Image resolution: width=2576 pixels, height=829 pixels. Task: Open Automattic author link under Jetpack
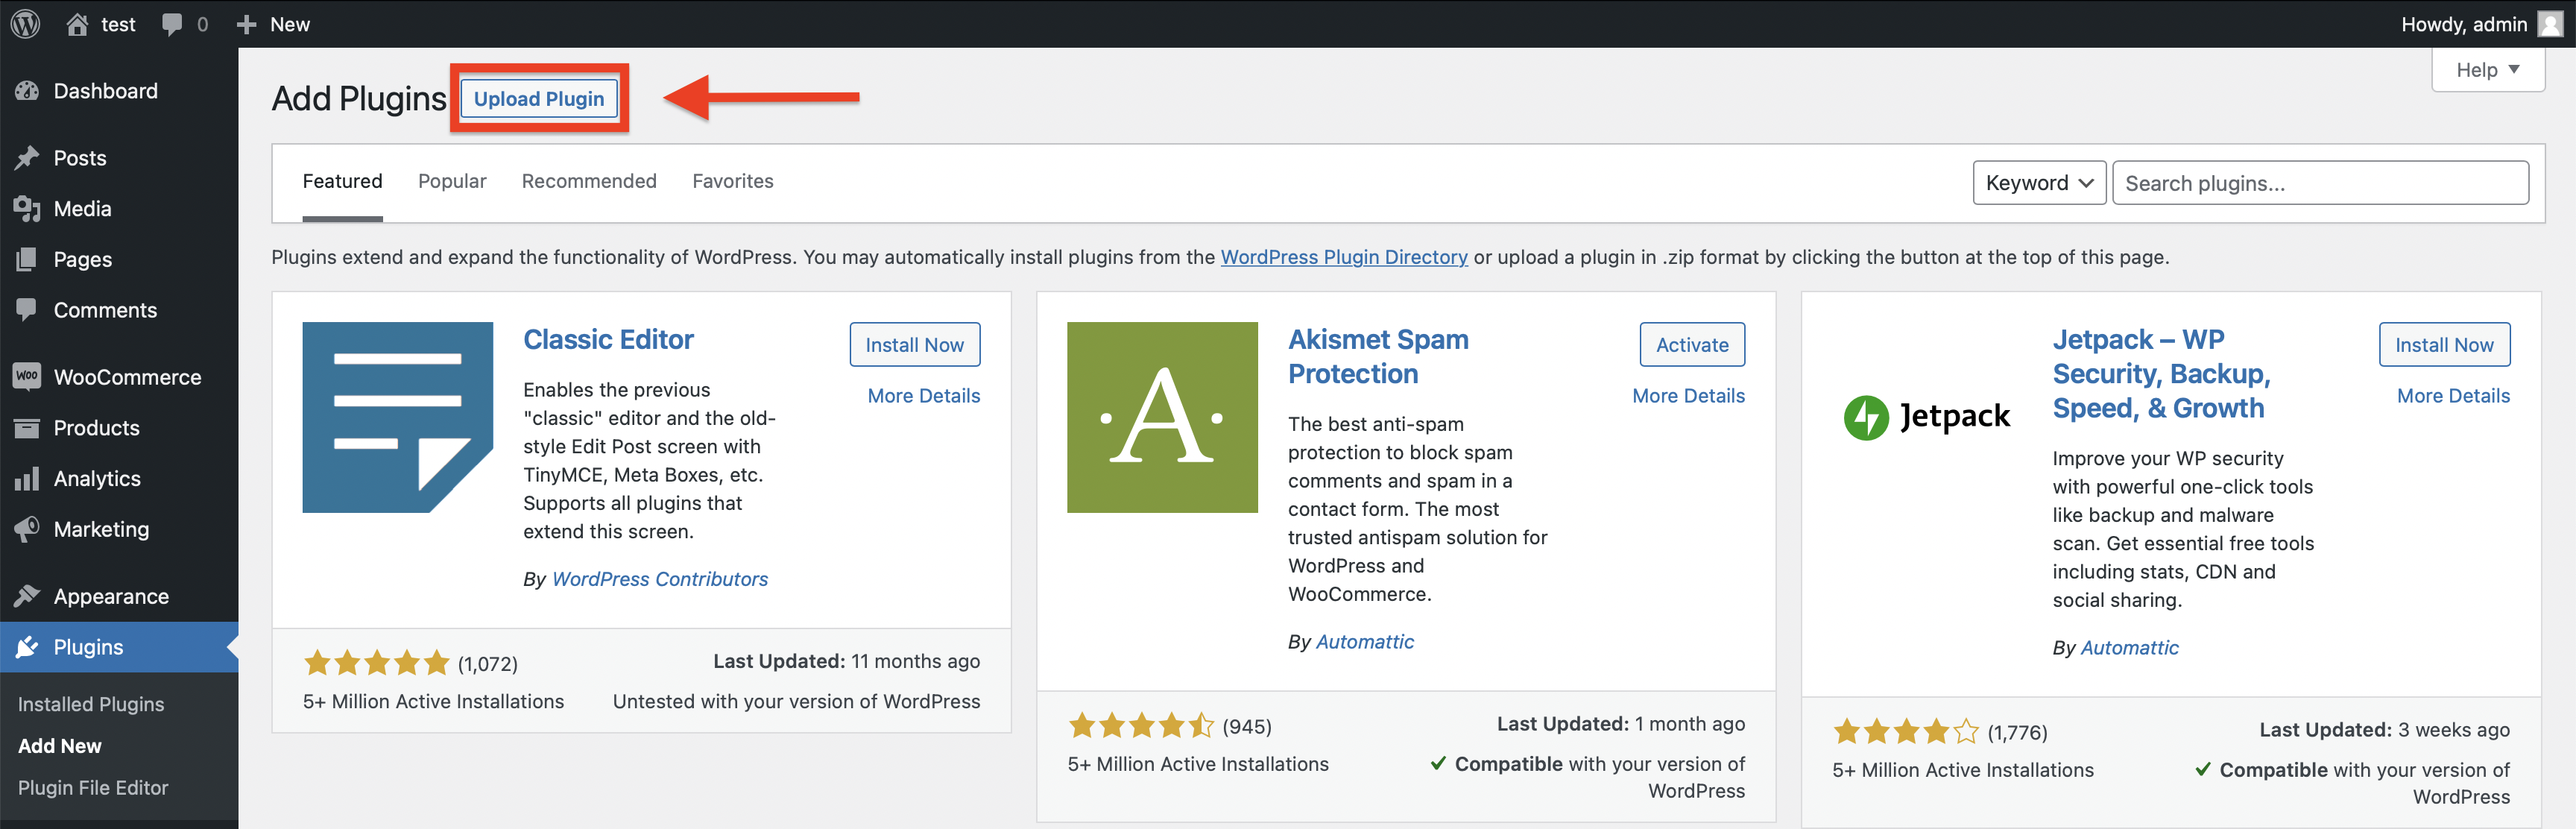2129,648
